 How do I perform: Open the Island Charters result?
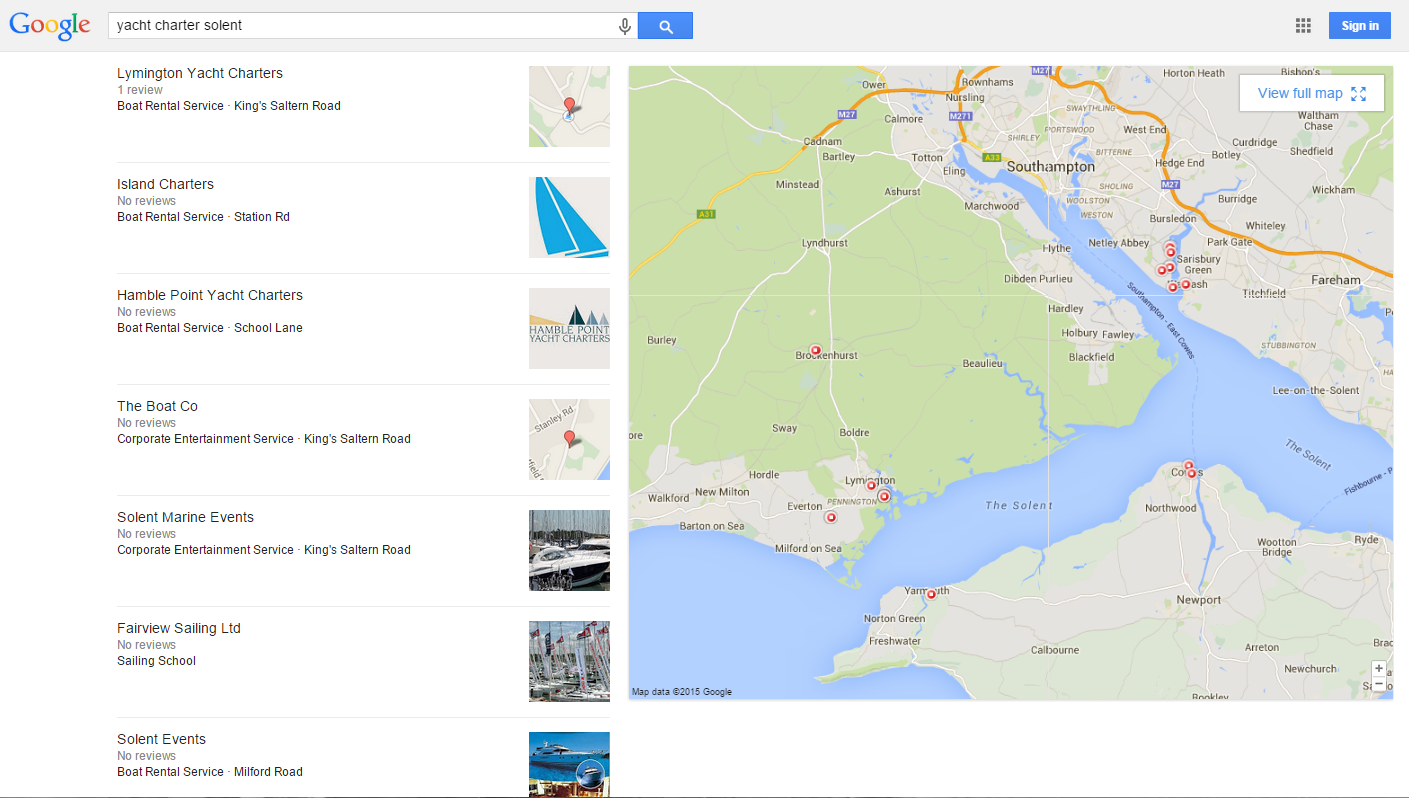[x=165, y=184]
